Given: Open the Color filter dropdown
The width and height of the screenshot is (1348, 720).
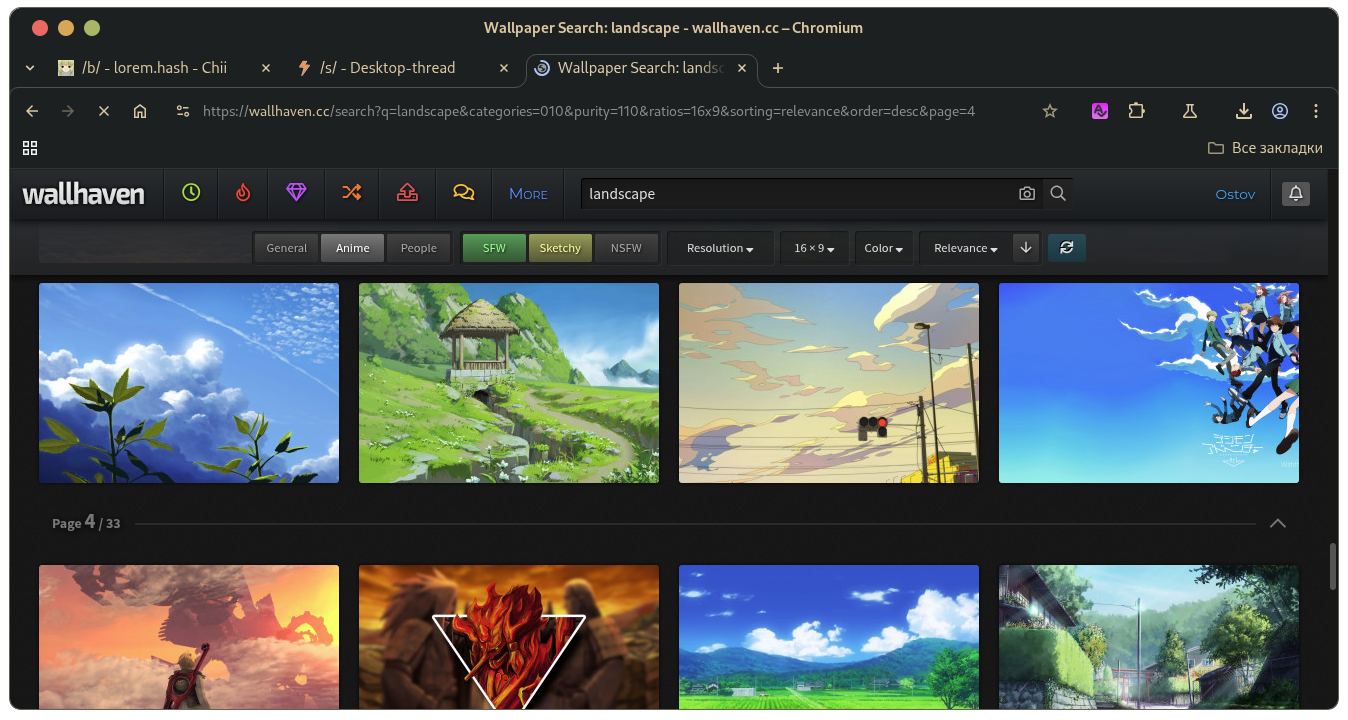Looking at the screenshot, I should point(884,248).
